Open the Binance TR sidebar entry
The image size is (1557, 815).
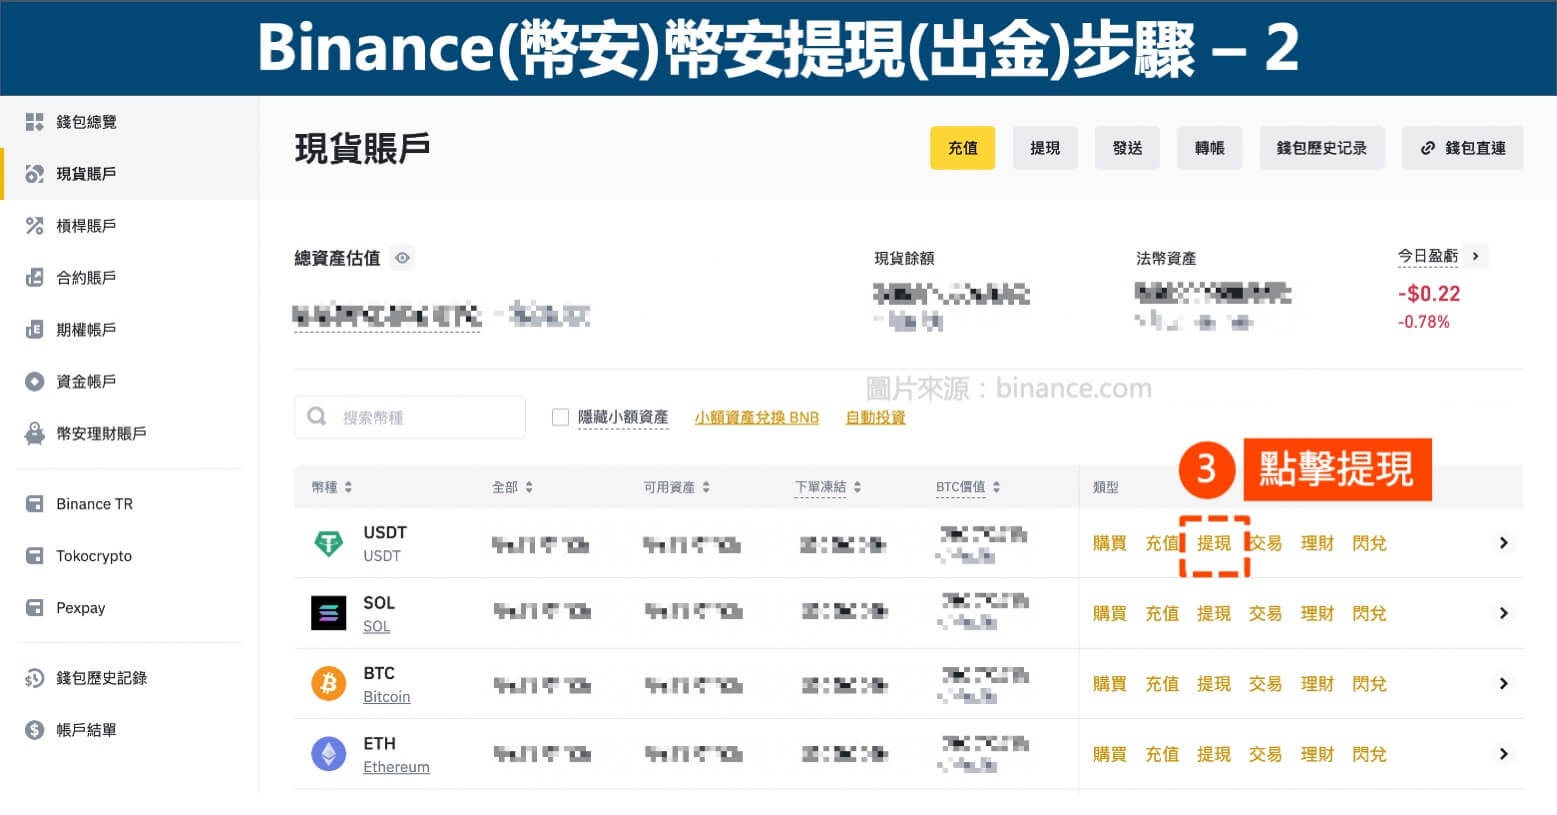tap(95, 503)
